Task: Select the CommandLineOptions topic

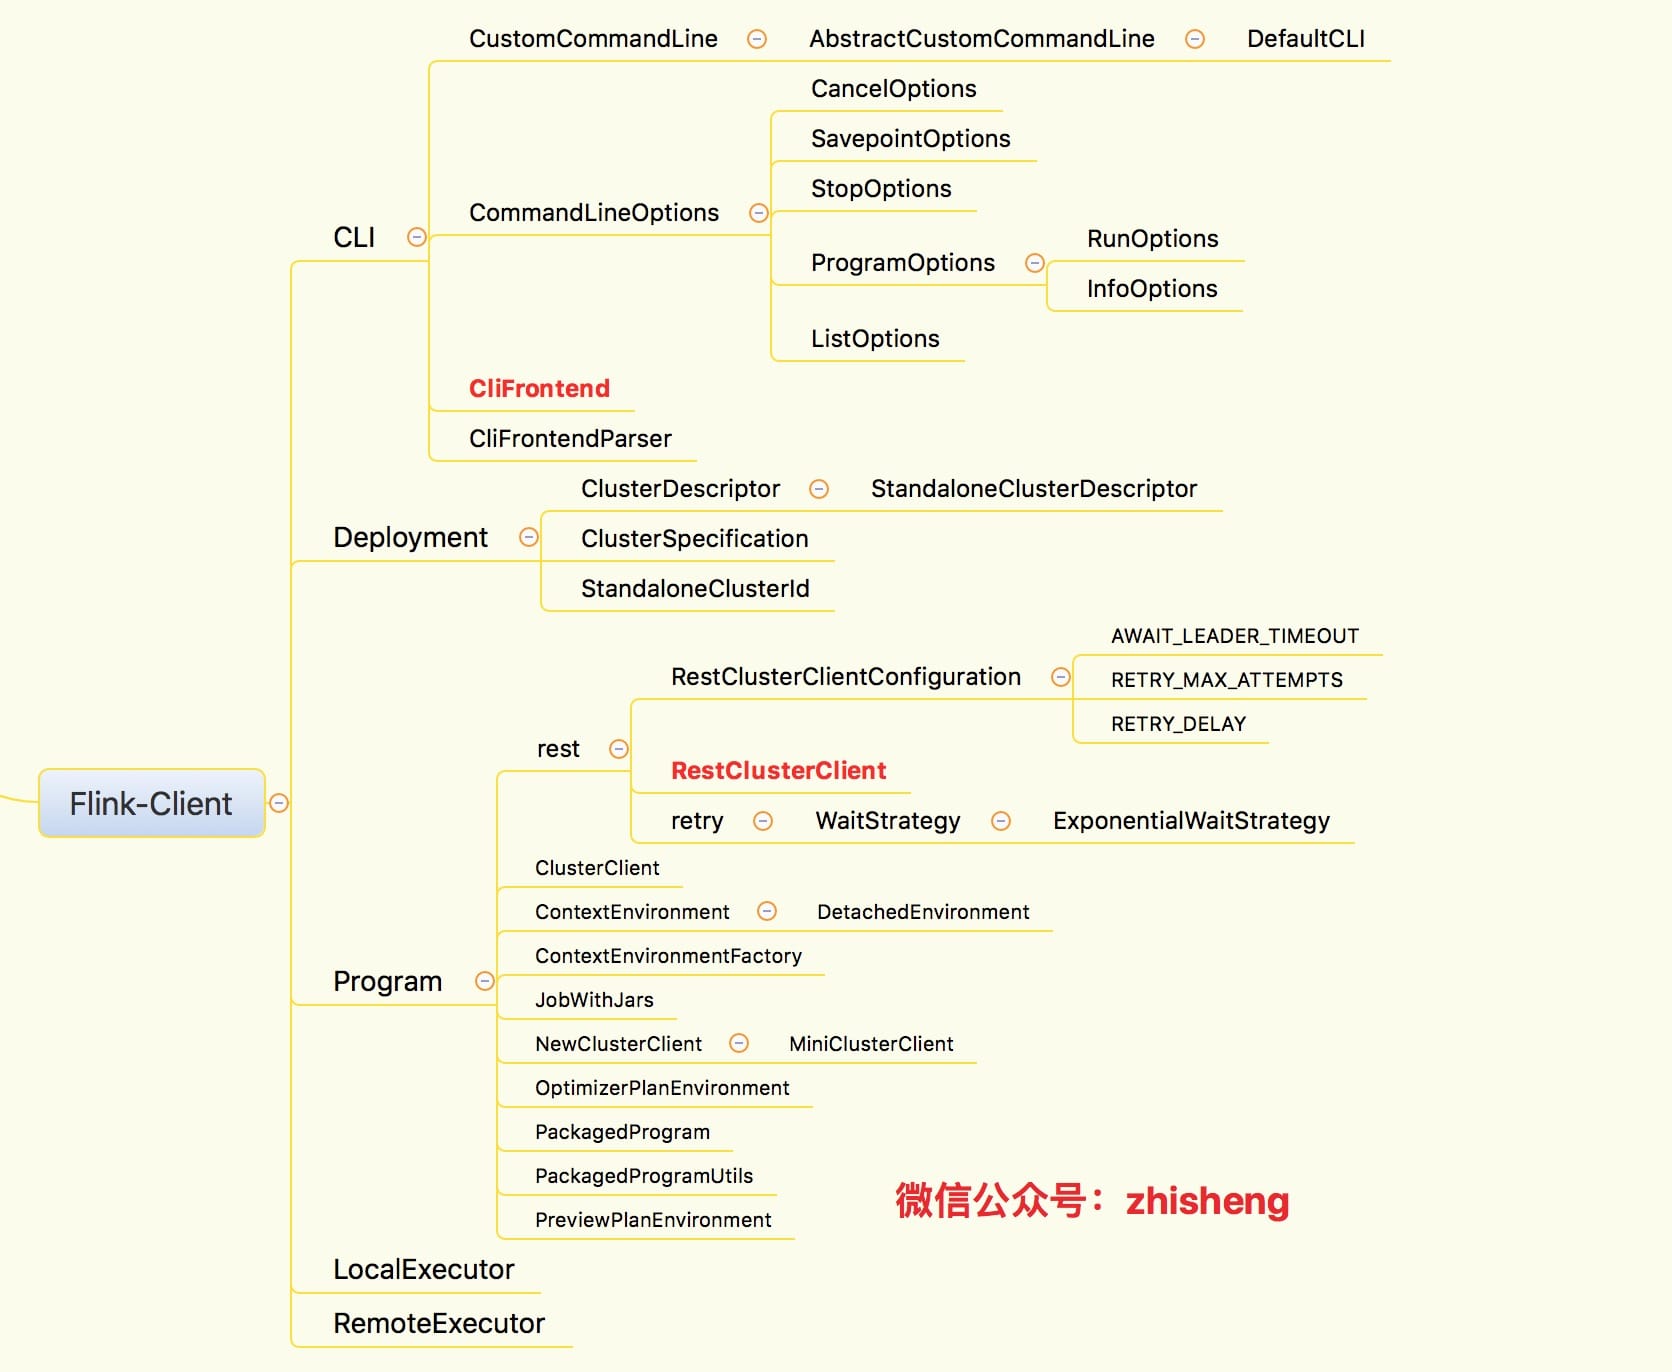Action: click(594, 213)
